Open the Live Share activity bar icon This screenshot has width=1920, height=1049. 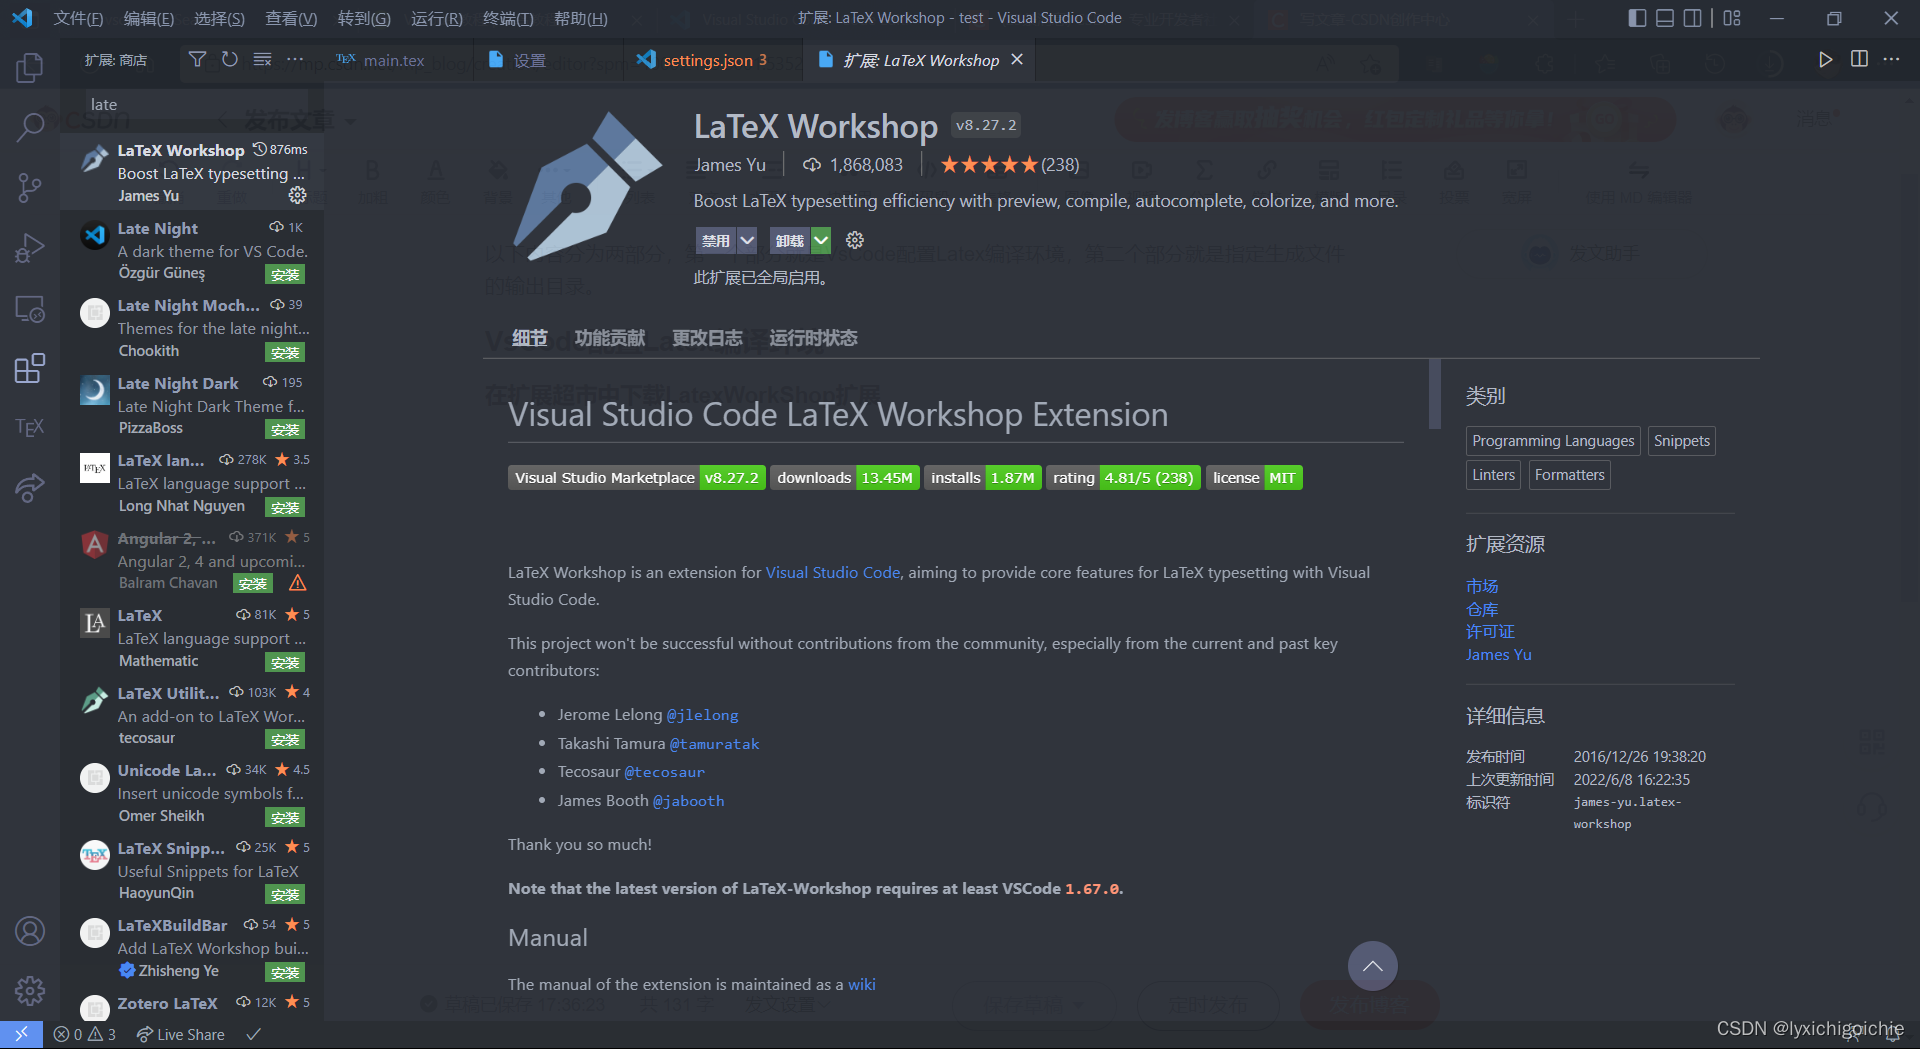tap(30, 488)
